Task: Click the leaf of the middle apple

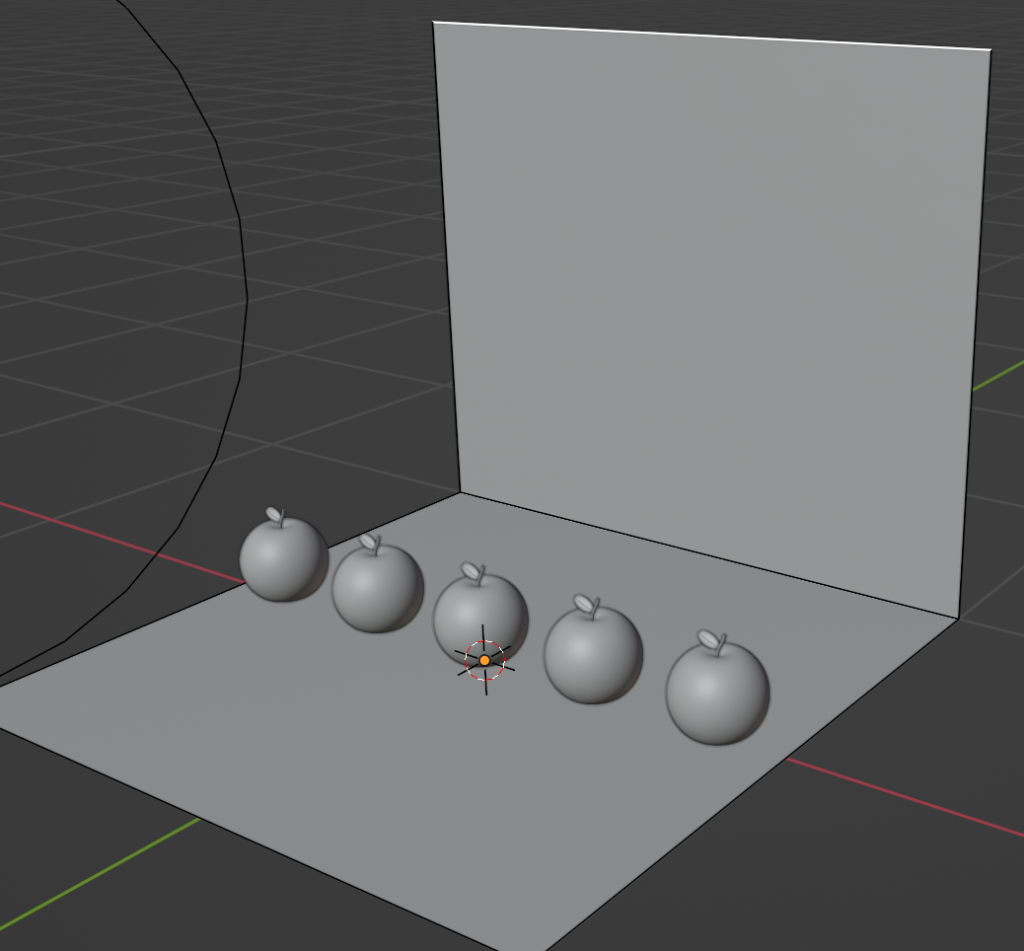Action: pos(471,571)
